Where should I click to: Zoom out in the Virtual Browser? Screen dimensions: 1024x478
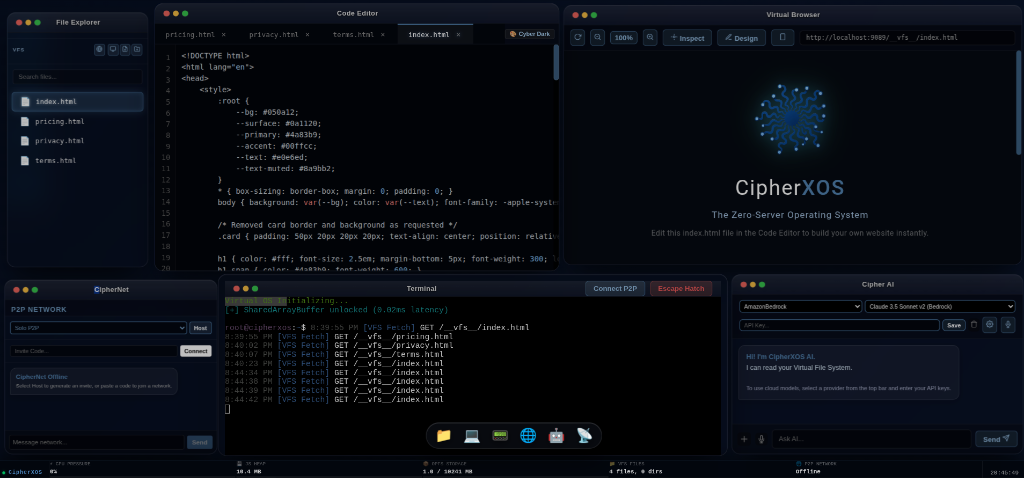pyautogui.click(x=598, y=38)
